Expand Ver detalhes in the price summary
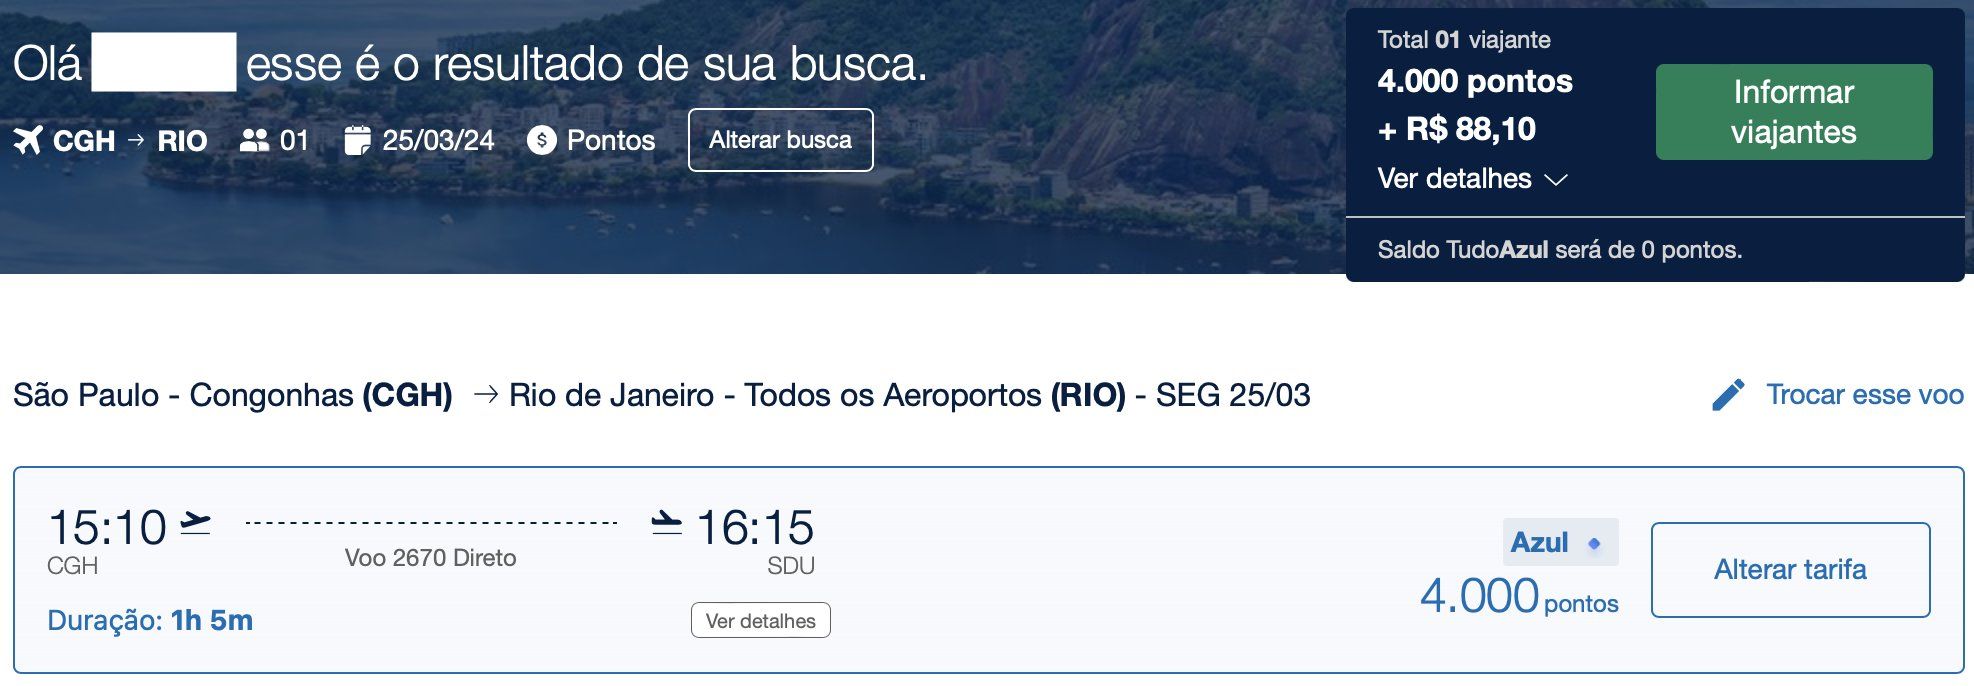 point(1471,179)
